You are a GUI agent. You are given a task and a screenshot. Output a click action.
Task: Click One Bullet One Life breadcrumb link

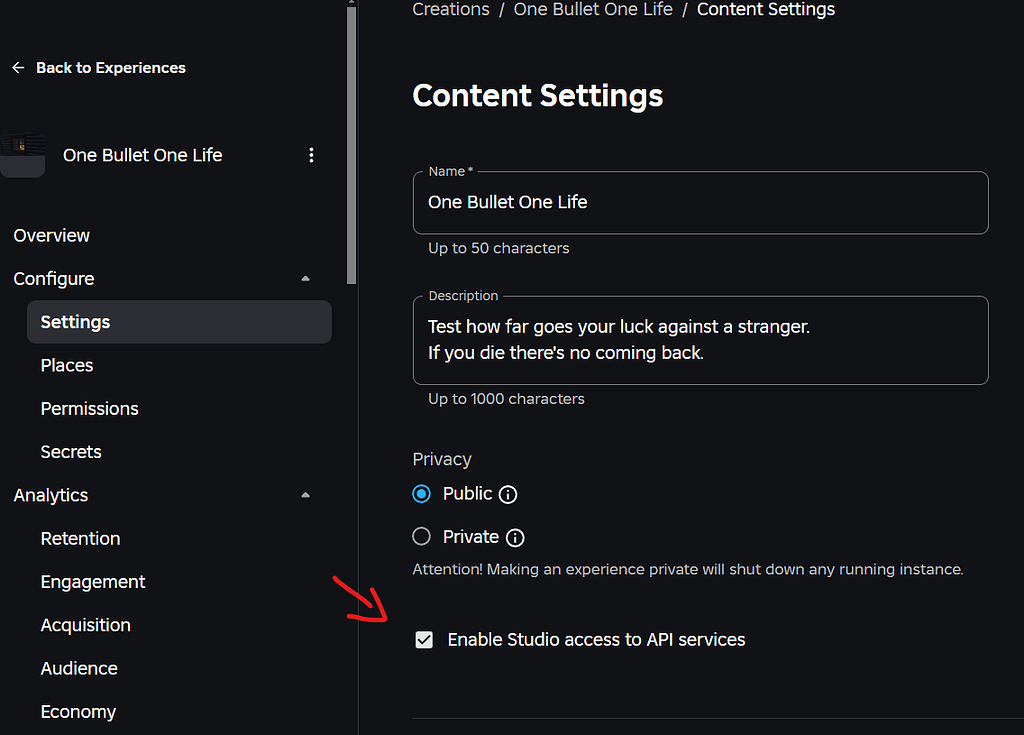pos(593,10)
